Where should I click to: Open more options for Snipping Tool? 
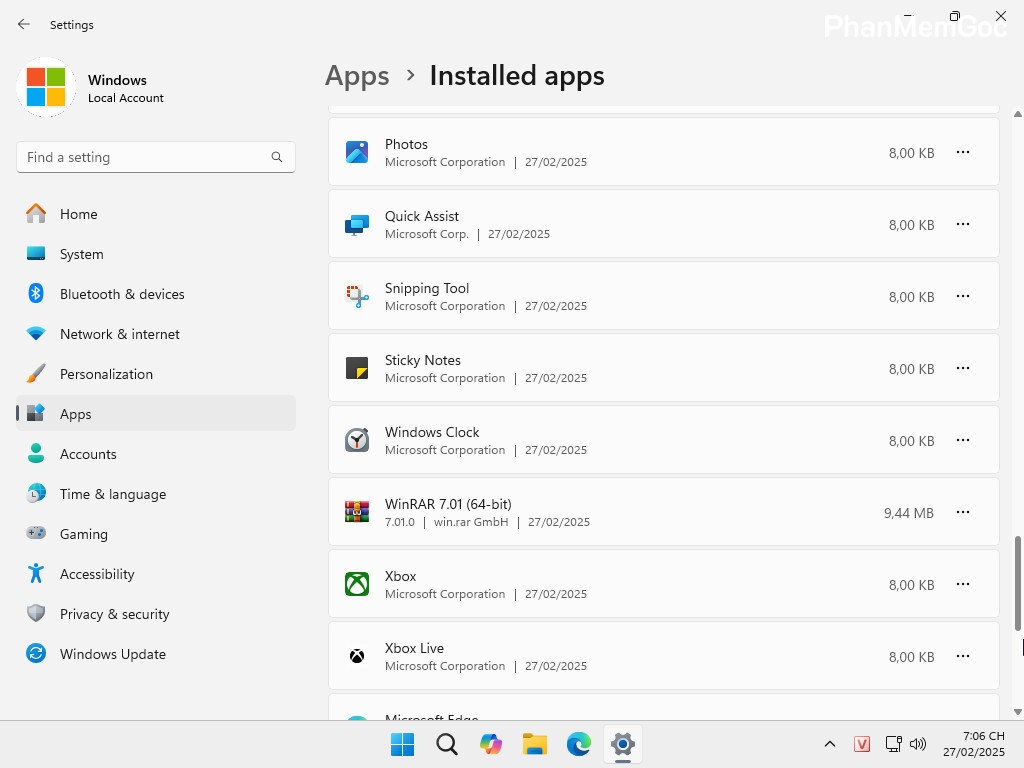pyautogui.click(x=963, y=296)
